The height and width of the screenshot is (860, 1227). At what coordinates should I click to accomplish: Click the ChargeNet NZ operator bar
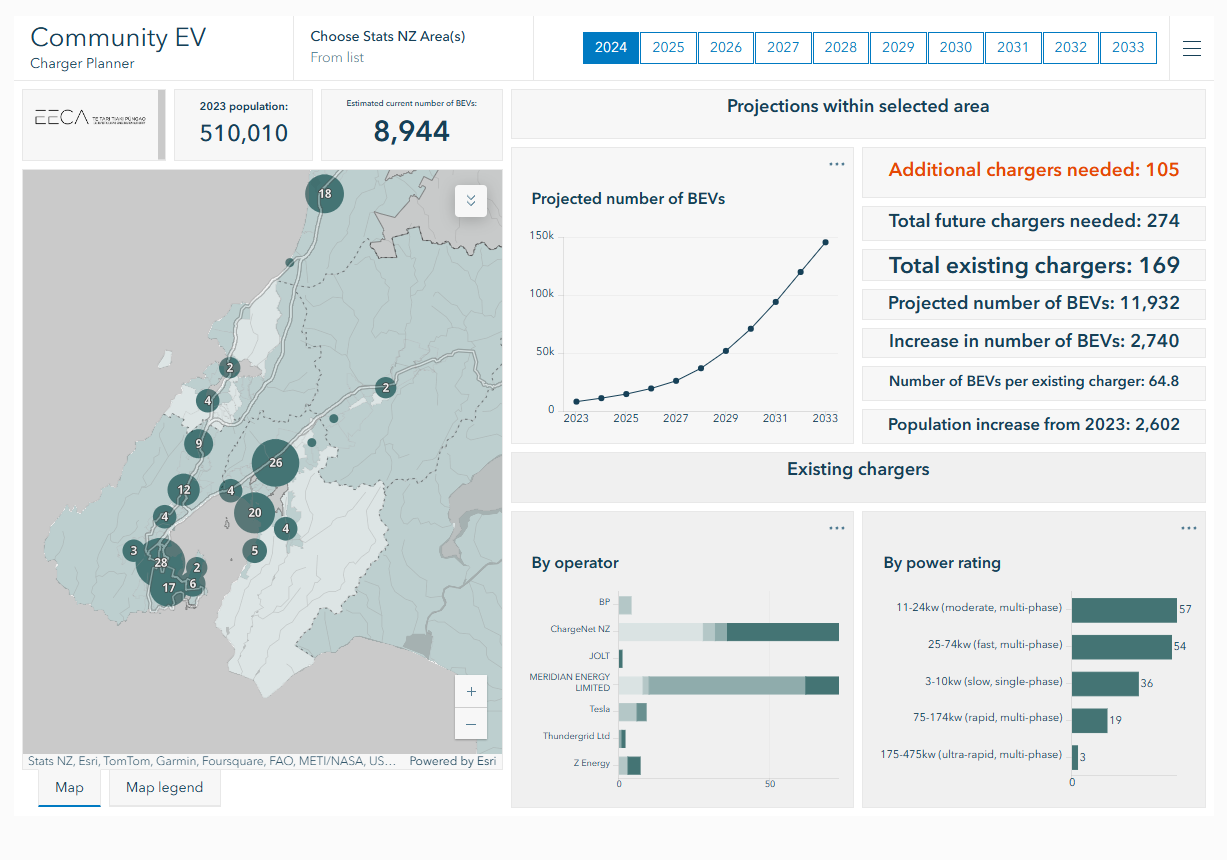(728, 632)
